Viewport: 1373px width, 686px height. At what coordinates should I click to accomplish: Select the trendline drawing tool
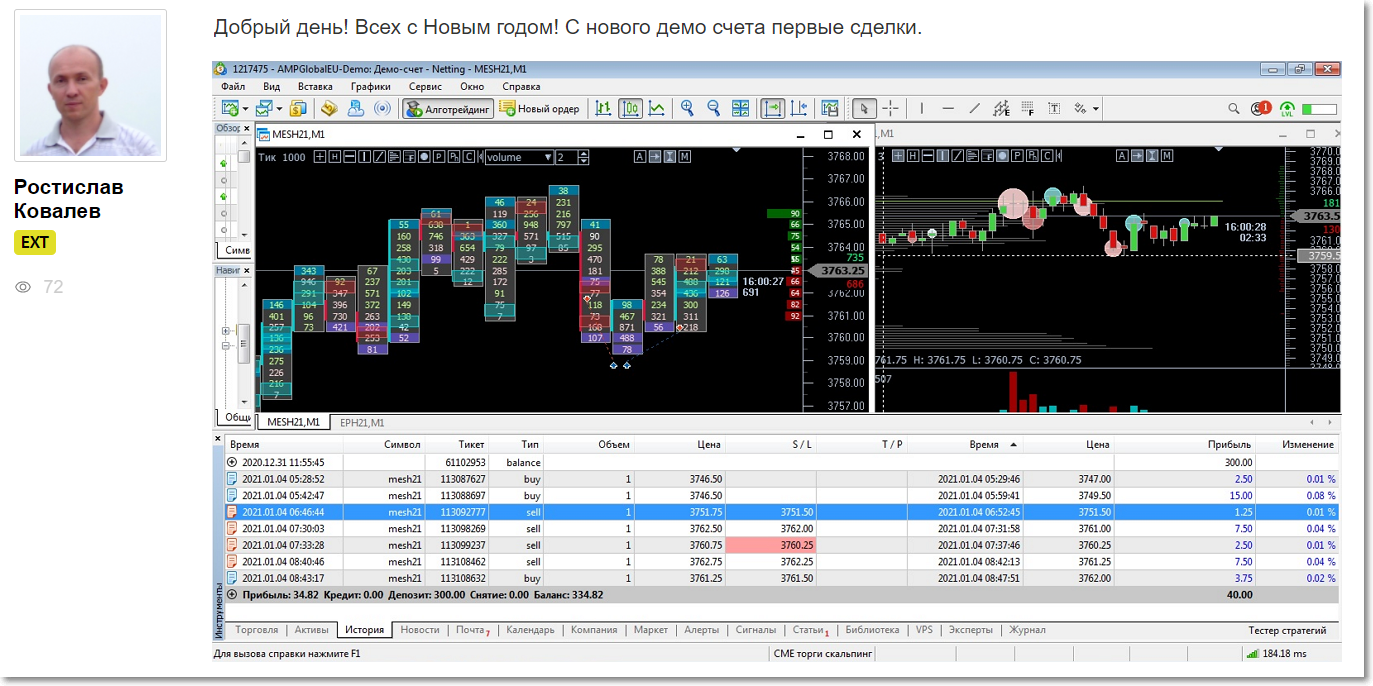[975, 108]
